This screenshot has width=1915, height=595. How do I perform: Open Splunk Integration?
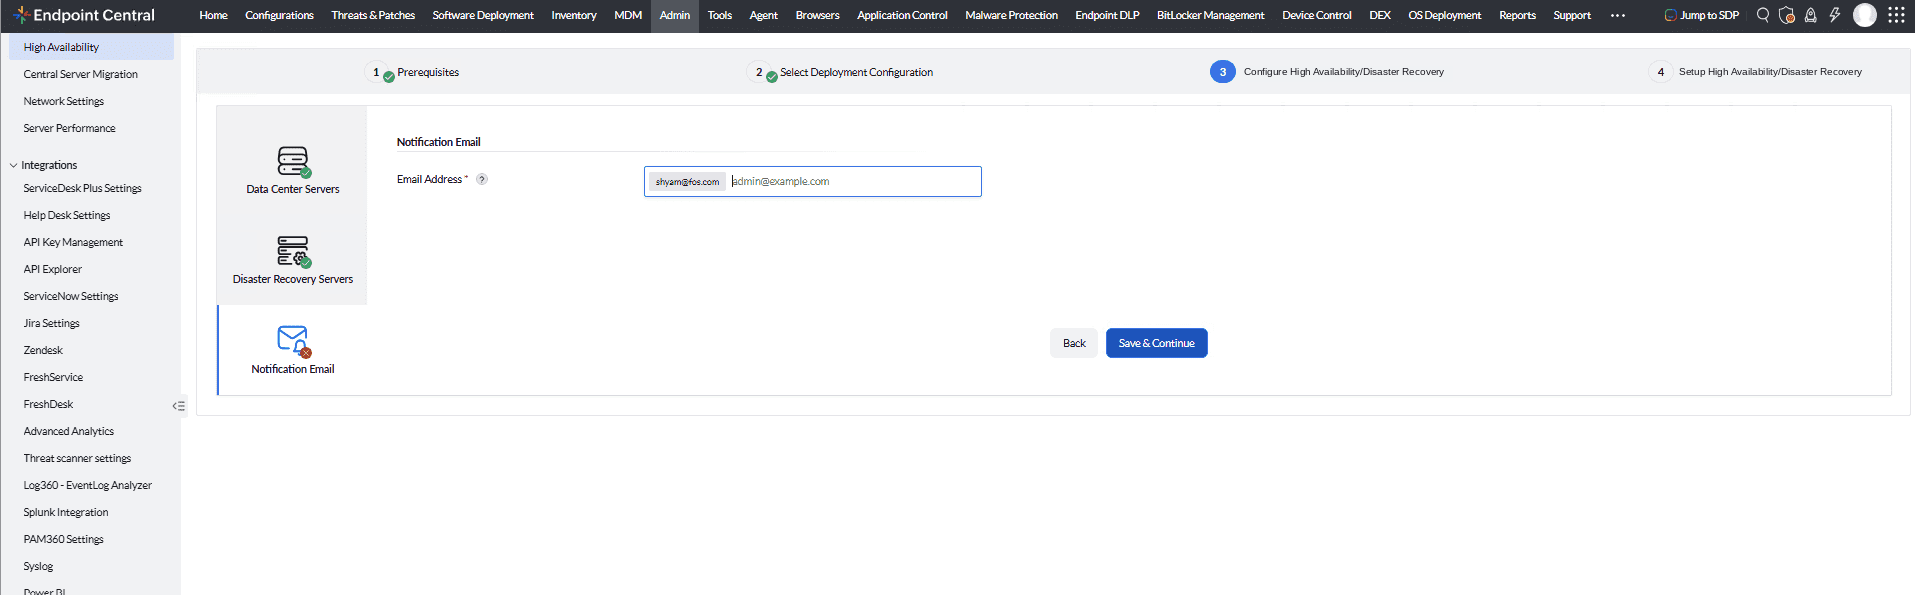tap(66, 512)
